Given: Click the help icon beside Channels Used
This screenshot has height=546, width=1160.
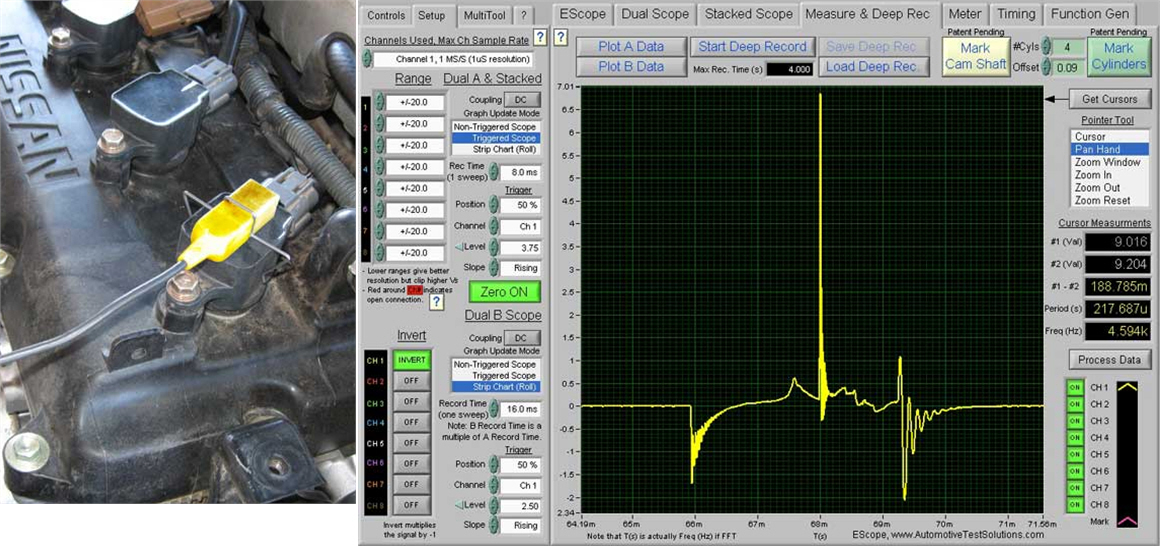Looking at the screenshot, I should pos(539,38).
